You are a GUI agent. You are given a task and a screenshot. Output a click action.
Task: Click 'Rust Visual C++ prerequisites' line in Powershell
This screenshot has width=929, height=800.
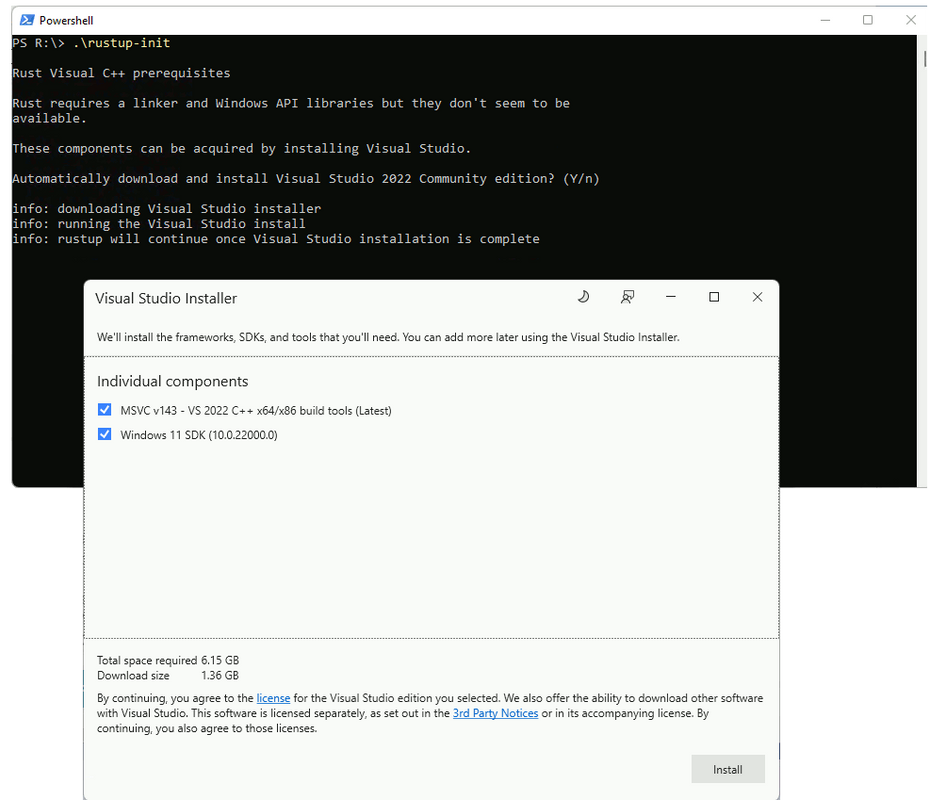click(121, 73)
